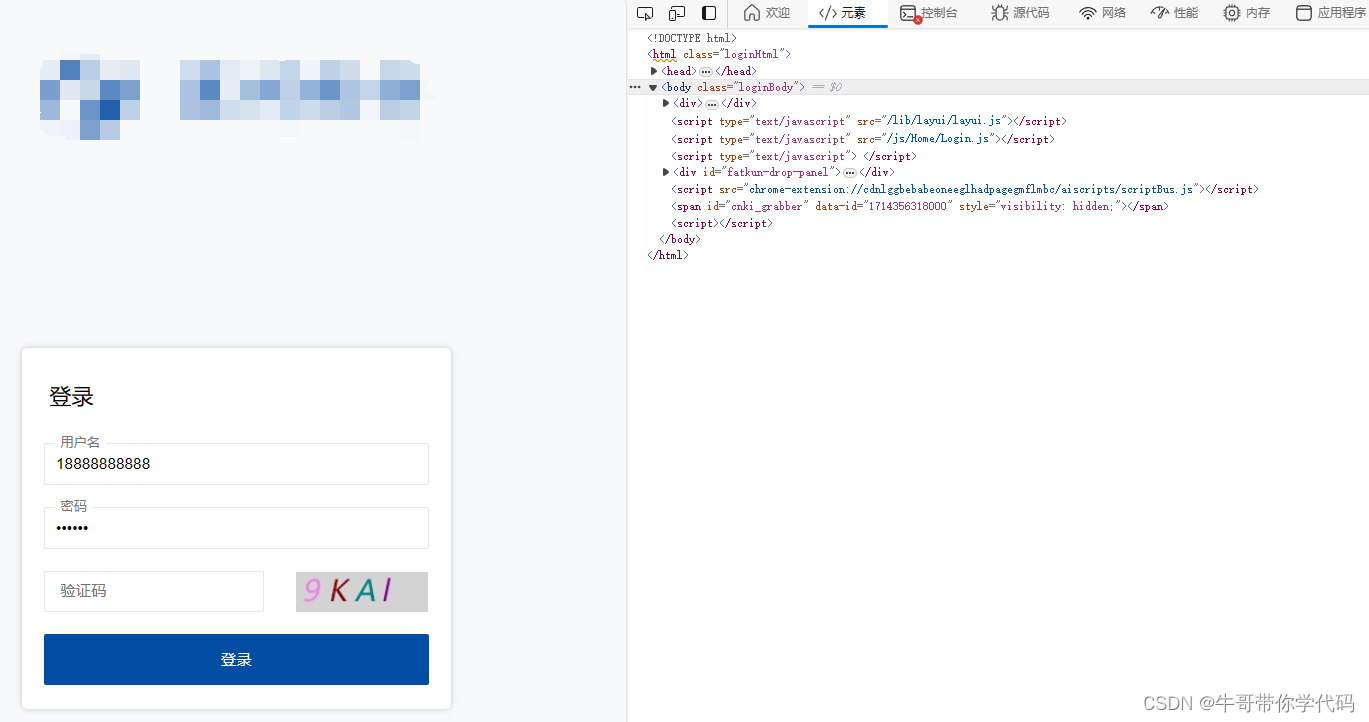Expand the head node triangle
Image resolution: width=1369 pixels, height=722 pixels.
654,71
